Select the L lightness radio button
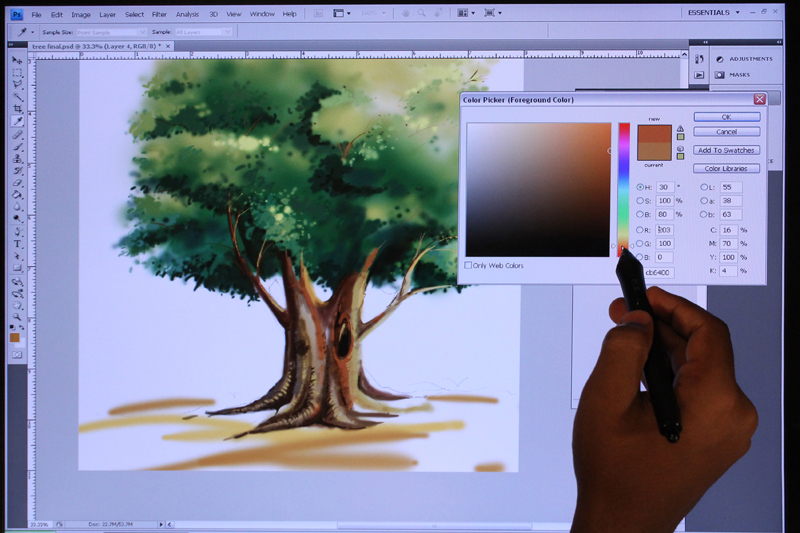Image resolution: width=800 pixels, height=533 pixels. coord(704,187)
